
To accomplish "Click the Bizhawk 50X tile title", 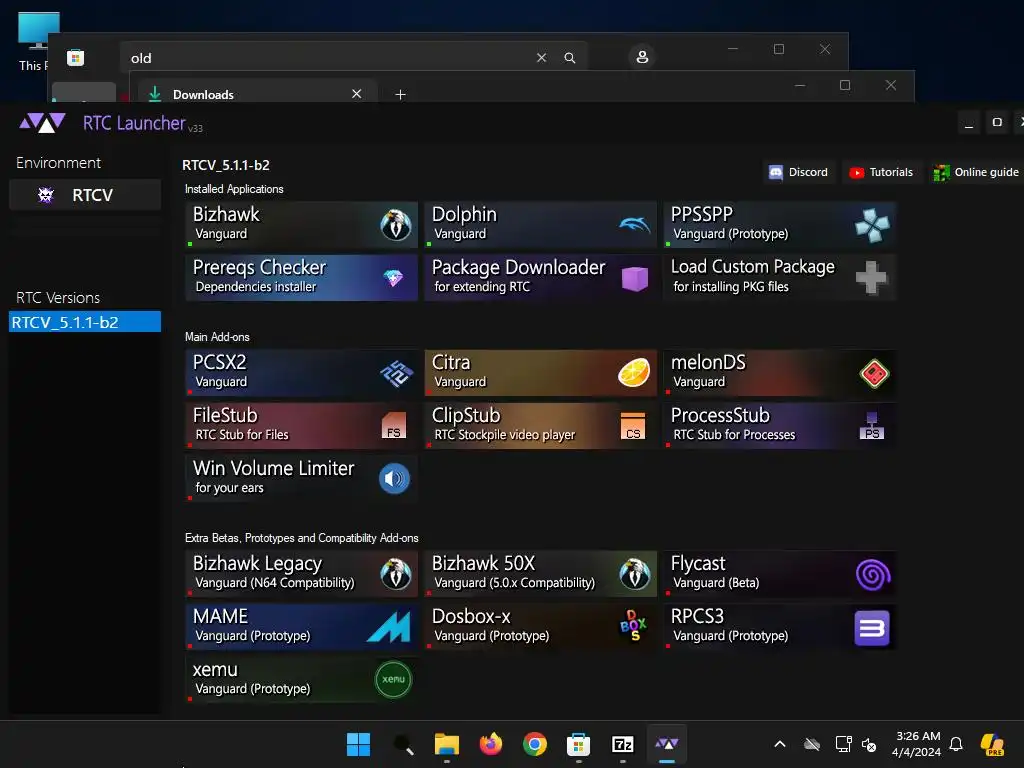I will (483, 563).
